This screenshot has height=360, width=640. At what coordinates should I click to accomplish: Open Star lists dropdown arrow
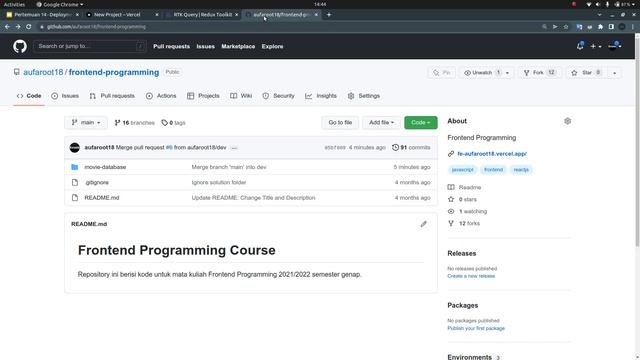click(x=614, y=73)
